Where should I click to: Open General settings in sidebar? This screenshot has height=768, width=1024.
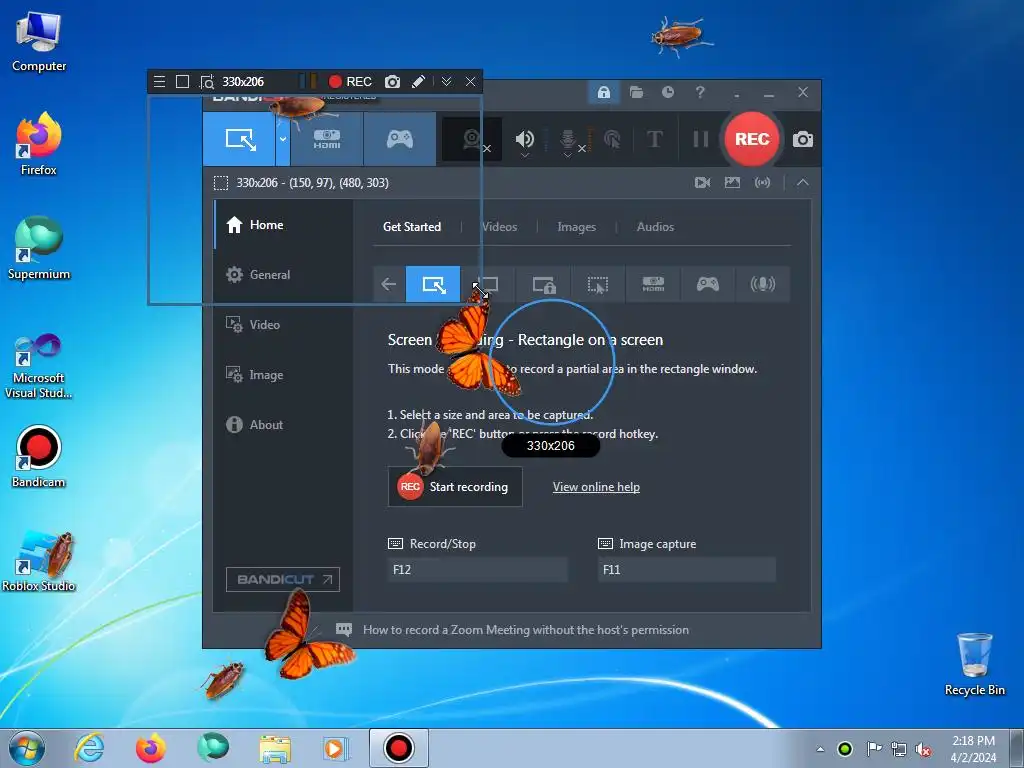284,275
